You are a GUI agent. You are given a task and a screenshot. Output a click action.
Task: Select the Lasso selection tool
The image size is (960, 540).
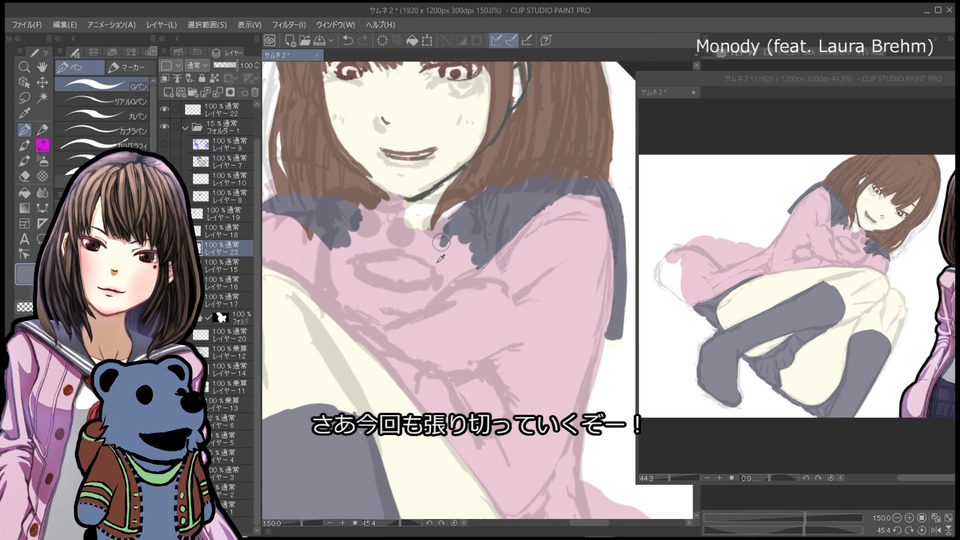pyautogui.click(x=24, y=97)
